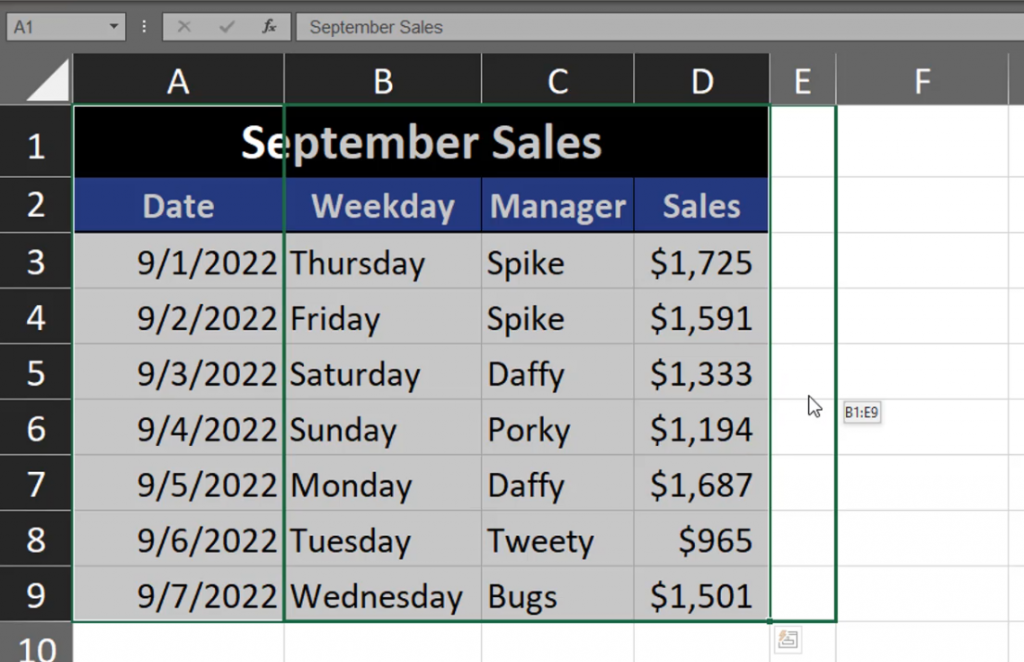Click the options icon below the table corner
The height and width of the screenshot is (662, 1024).
pyautogui.click(x=787, y=640)
